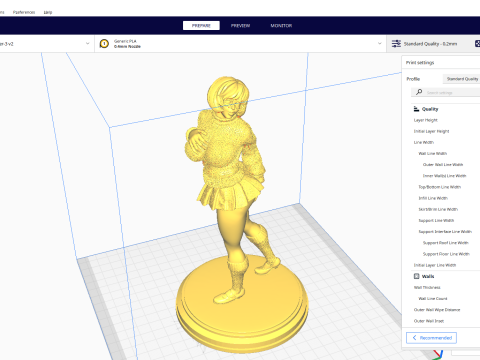Click the Outer Wall Inset setting
Viewport: 480px width, 360px height.
429,321
